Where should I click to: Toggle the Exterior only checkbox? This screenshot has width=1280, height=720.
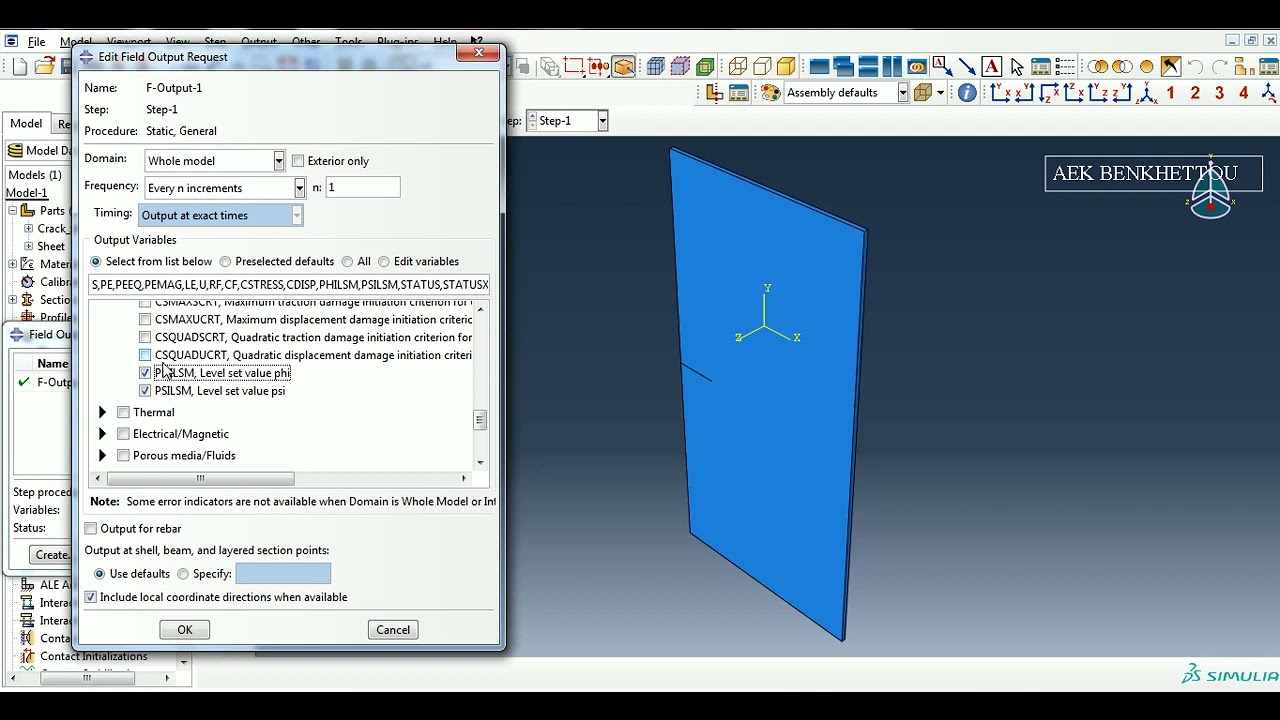click(298, 161)
